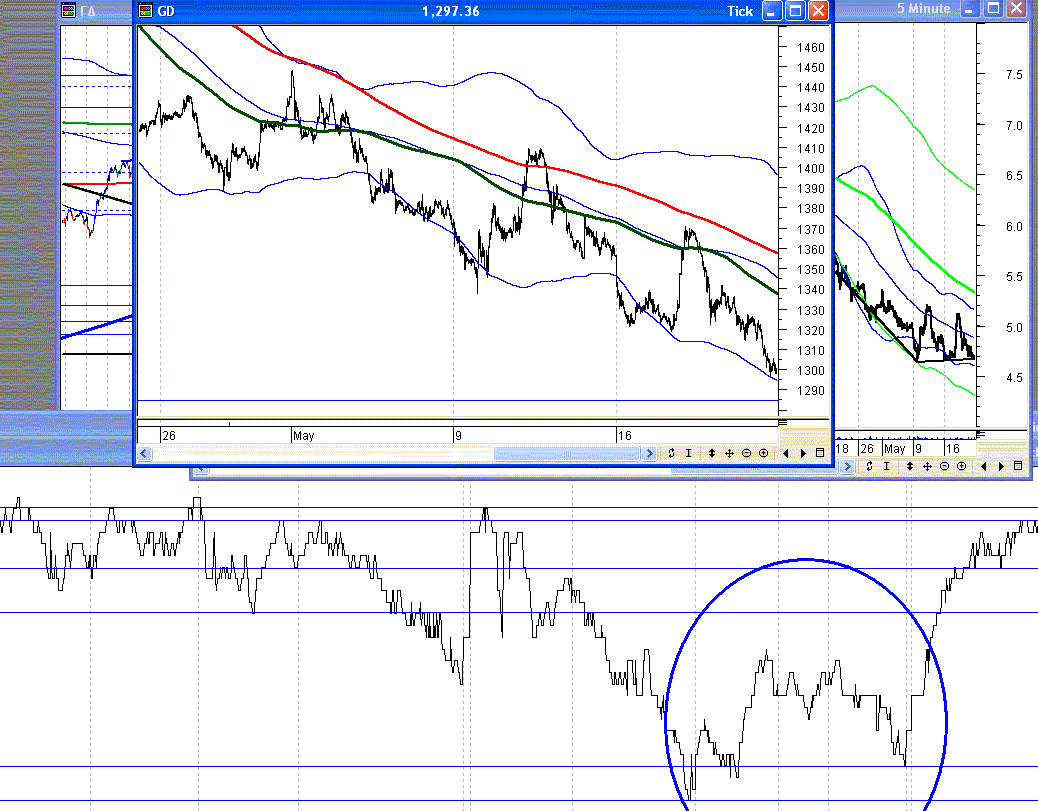The height and width of the screenshot is (811, 1038).
Task: Maximize the GD chart window
Action: (x=795, y=11)
